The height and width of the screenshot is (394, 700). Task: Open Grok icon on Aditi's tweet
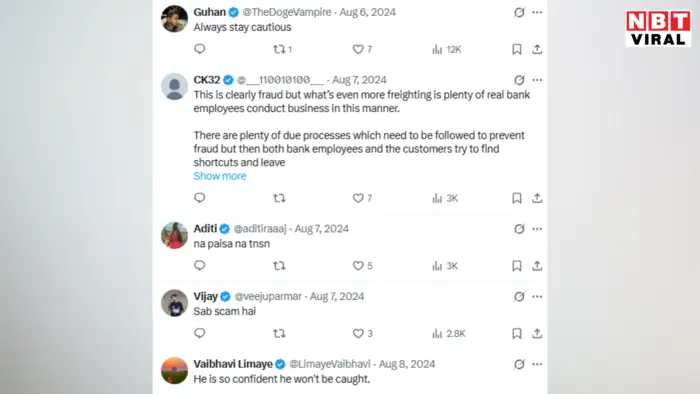point(519,229)
